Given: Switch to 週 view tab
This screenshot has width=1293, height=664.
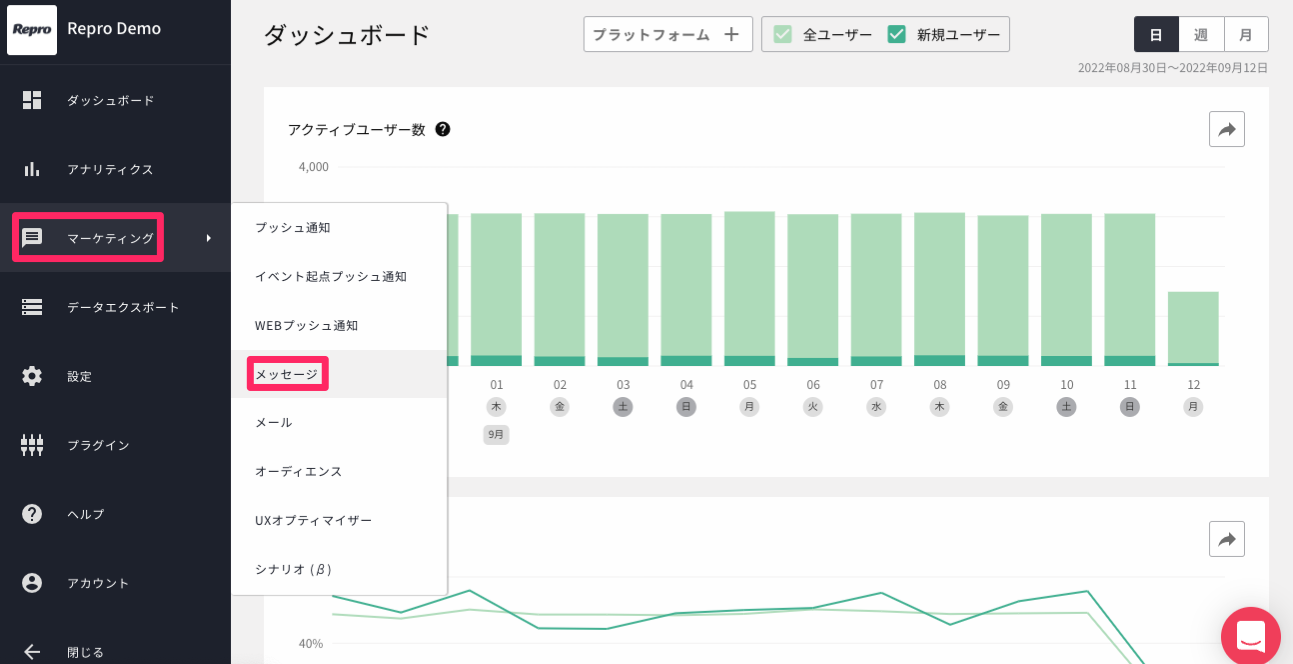Looking at the screenshot, I should click(1201, 34).
